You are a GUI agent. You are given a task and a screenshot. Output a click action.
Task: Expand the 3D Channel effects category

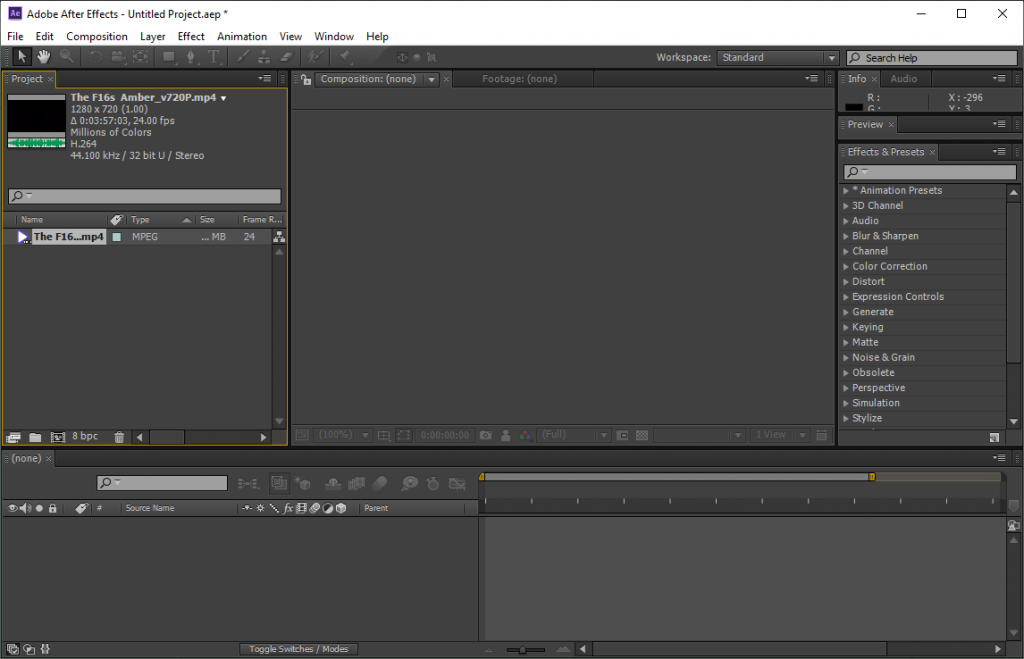[846, 206]
